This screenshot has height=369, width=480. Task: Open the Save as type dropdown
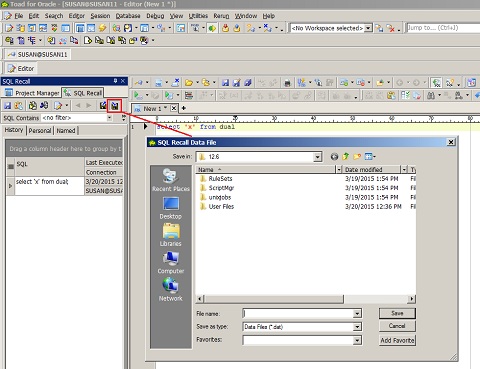point(357,327)
